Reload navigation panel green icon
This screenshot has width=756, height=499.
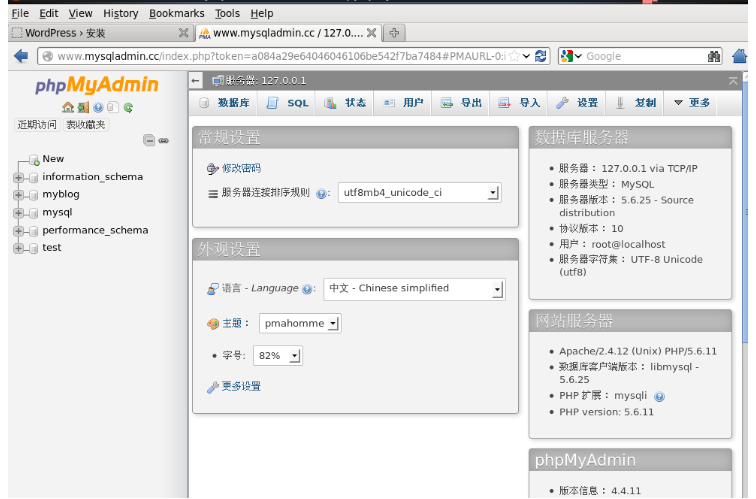click(x=128, y=107)
